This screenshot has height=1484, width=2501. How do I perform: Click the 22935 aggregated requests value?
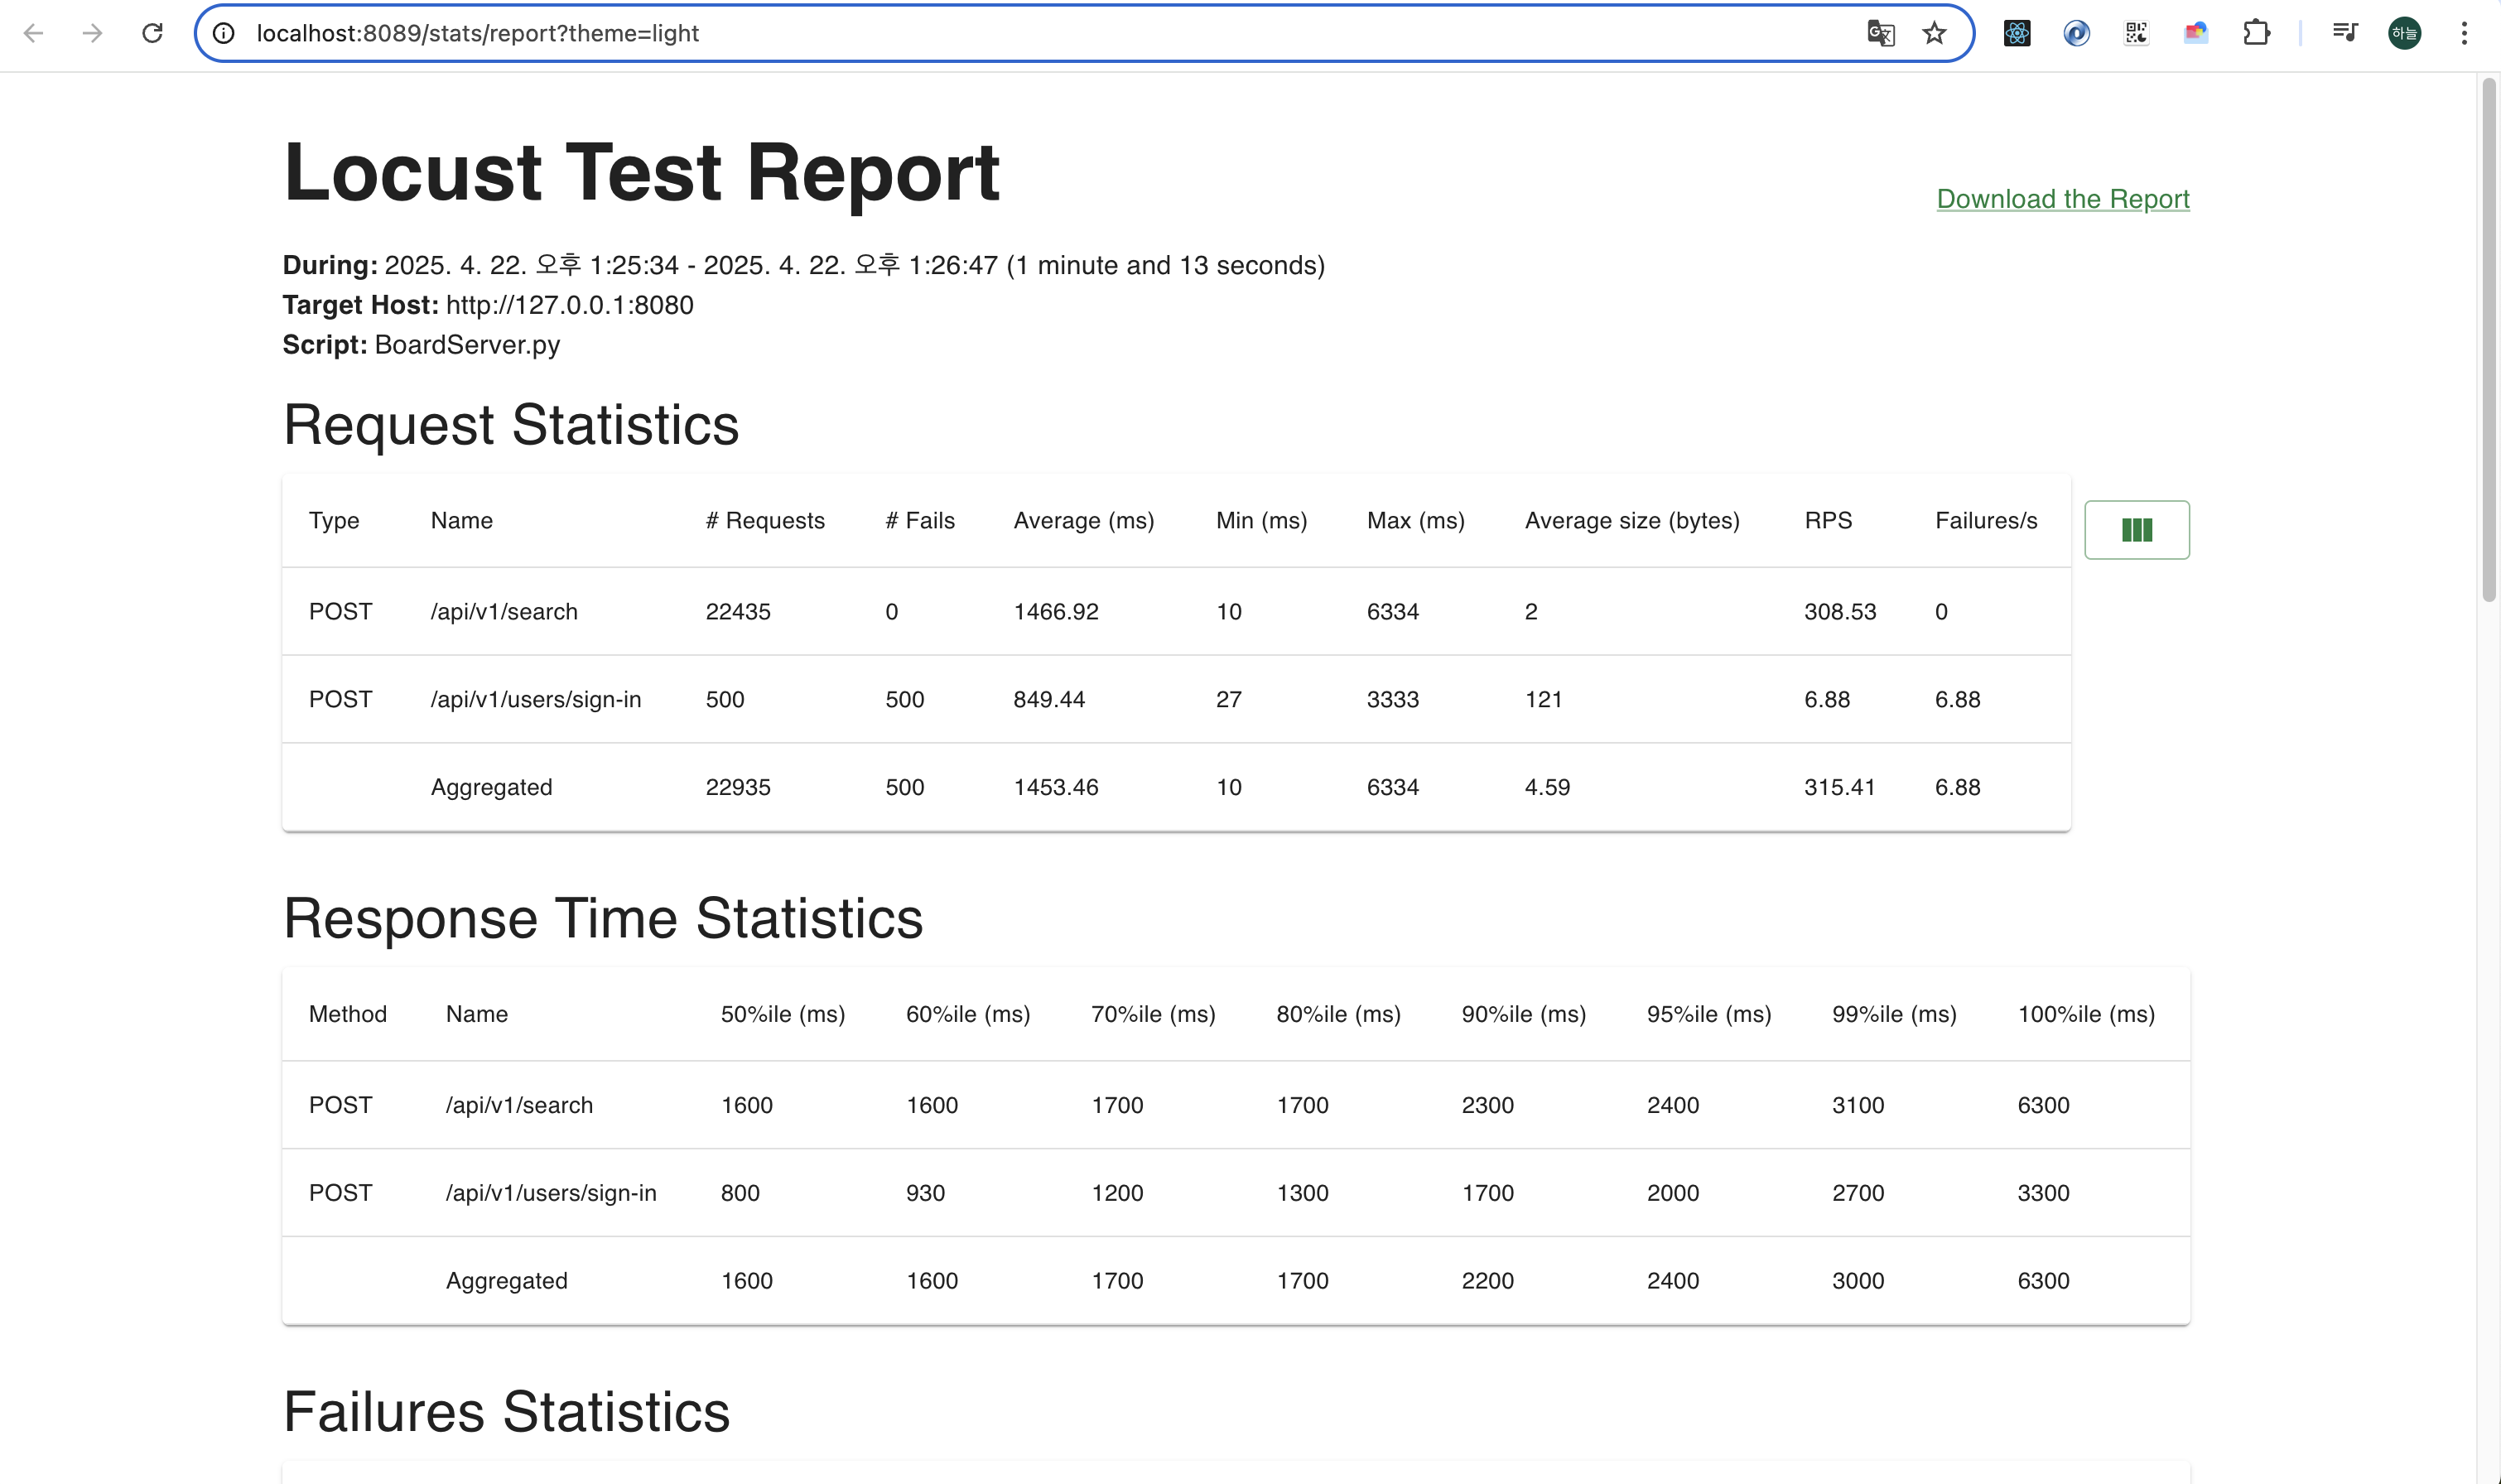tap(738, 788)
